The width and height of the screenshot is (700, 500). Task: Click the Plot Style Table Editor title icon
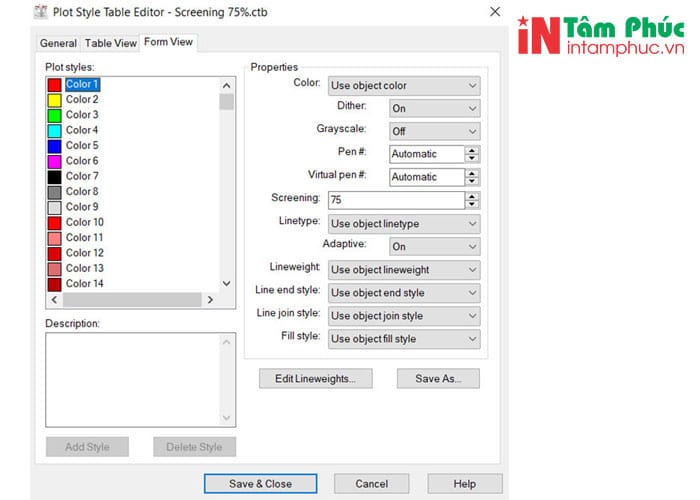pyautogui.click(x=41, y=12)
